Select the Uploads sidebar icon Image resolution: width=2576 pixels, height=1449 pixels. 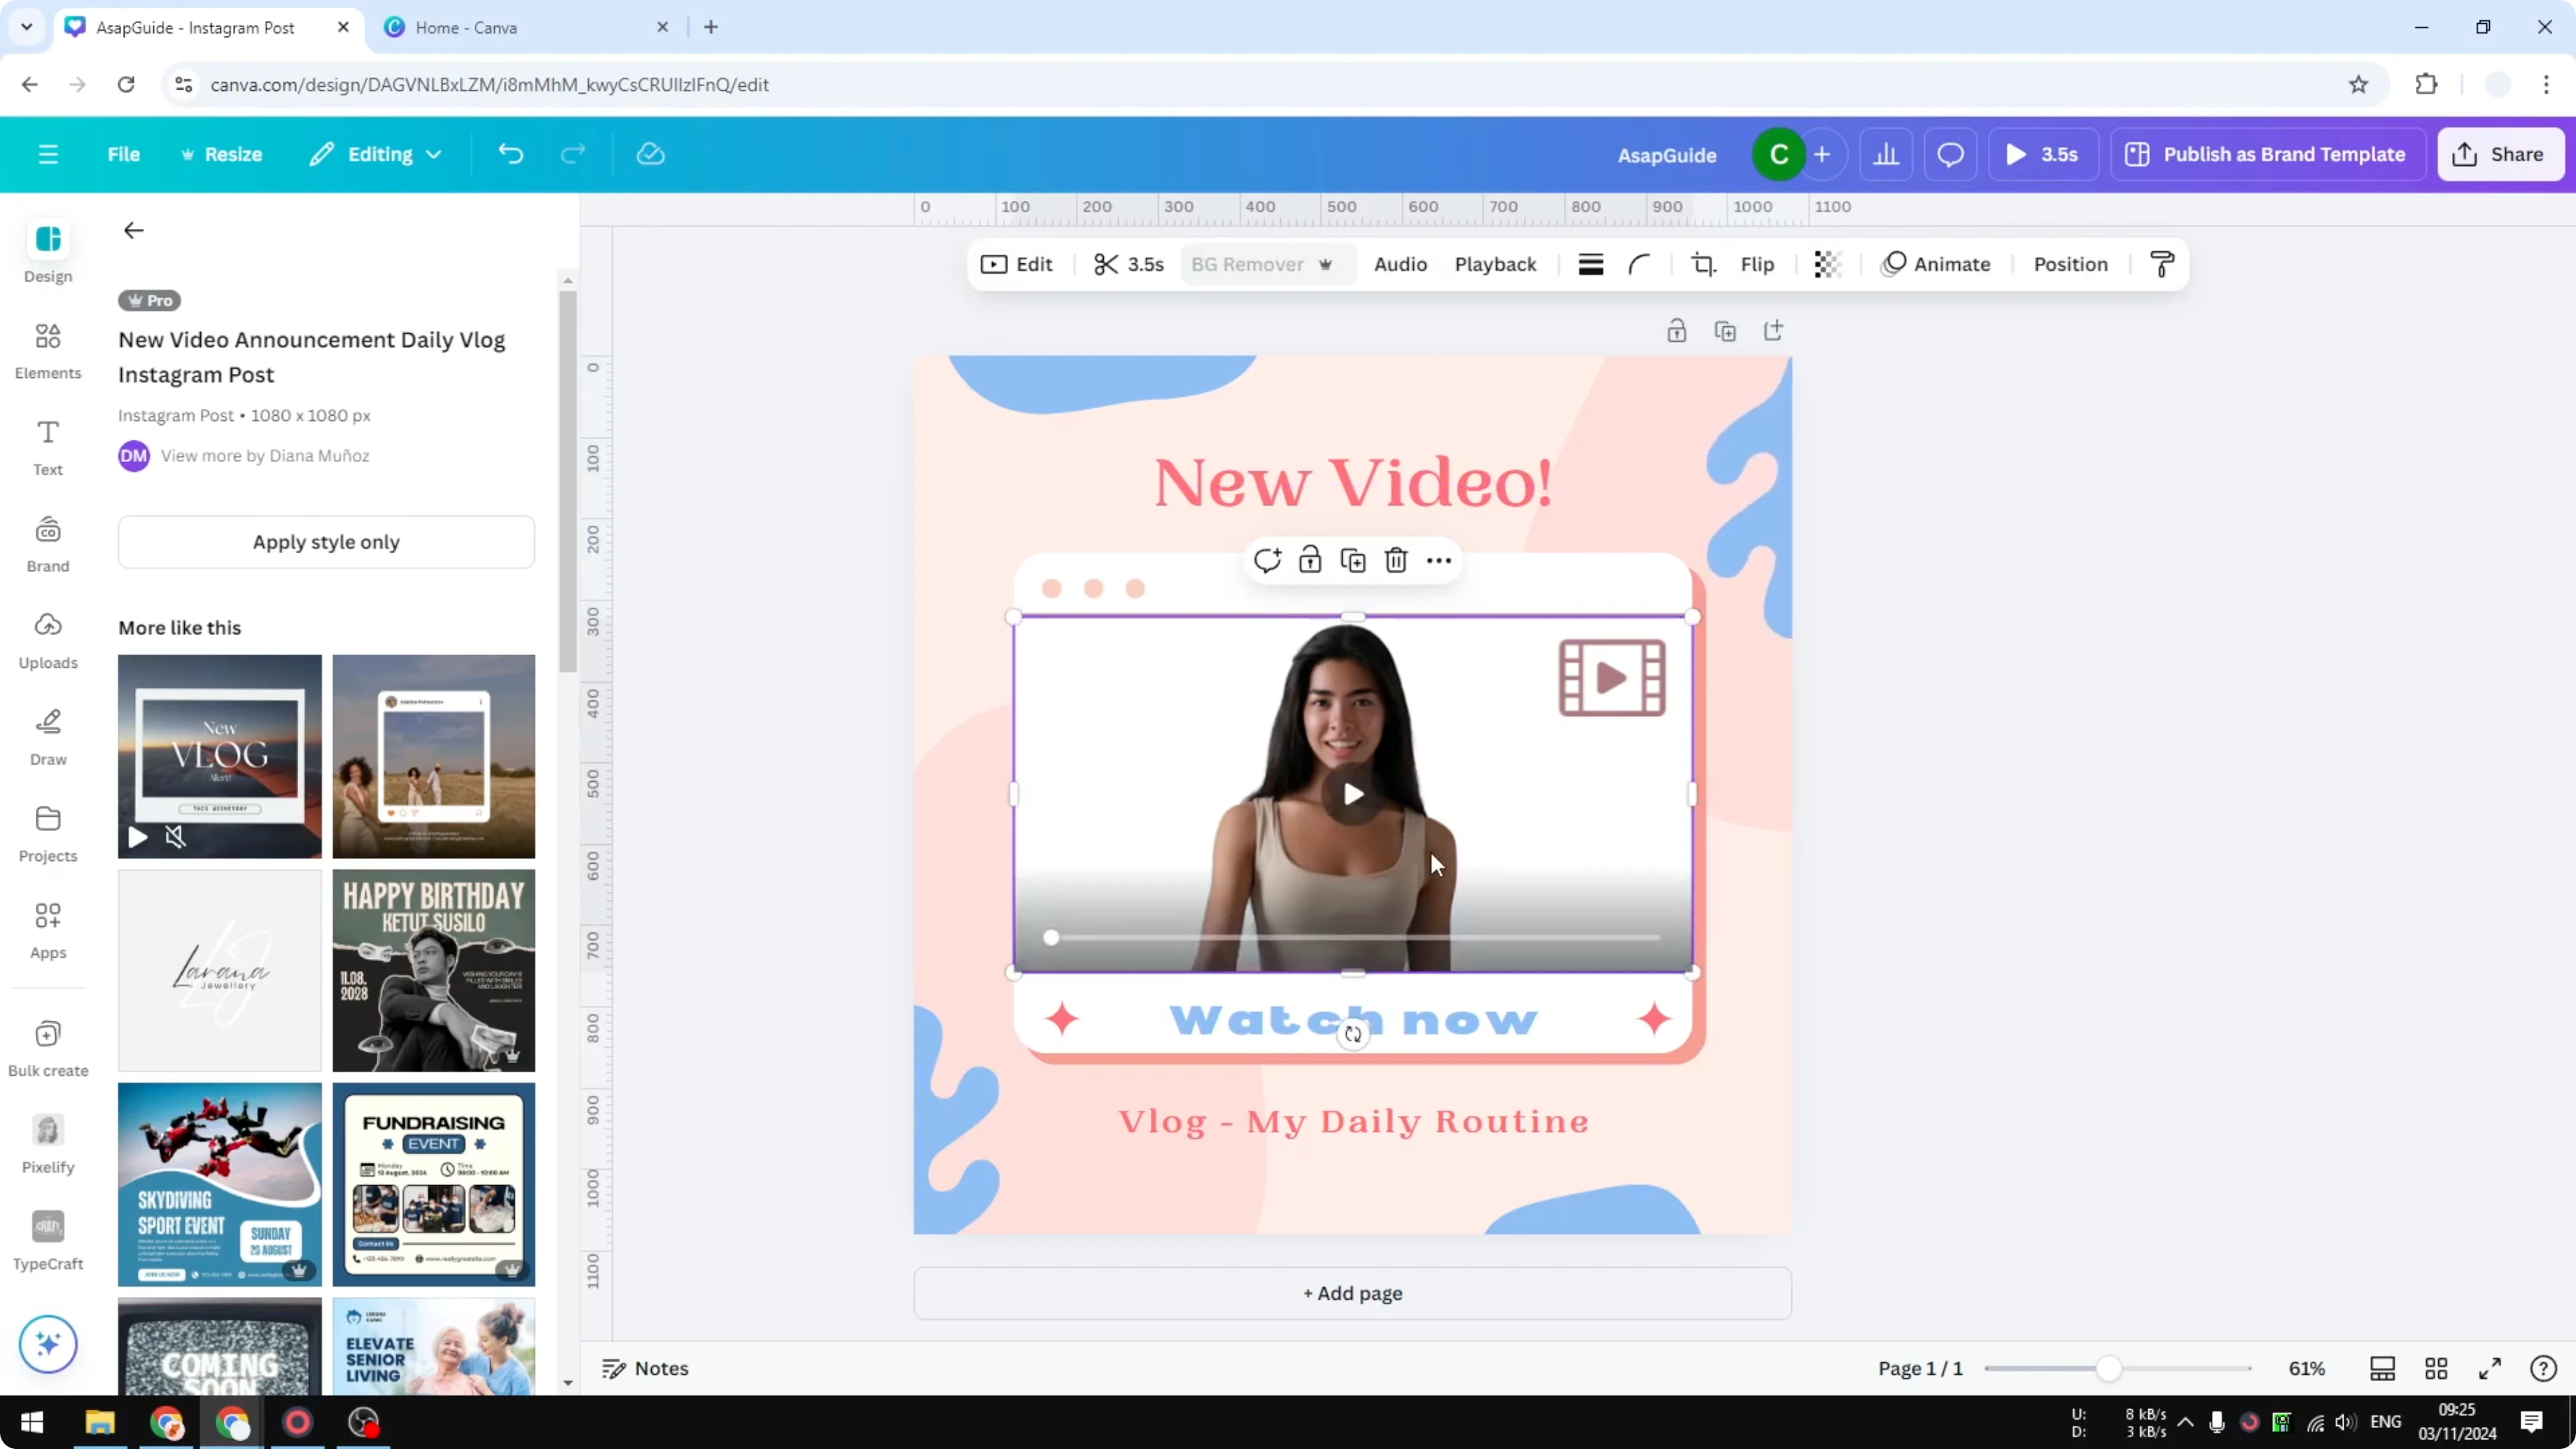pos(47,639)
